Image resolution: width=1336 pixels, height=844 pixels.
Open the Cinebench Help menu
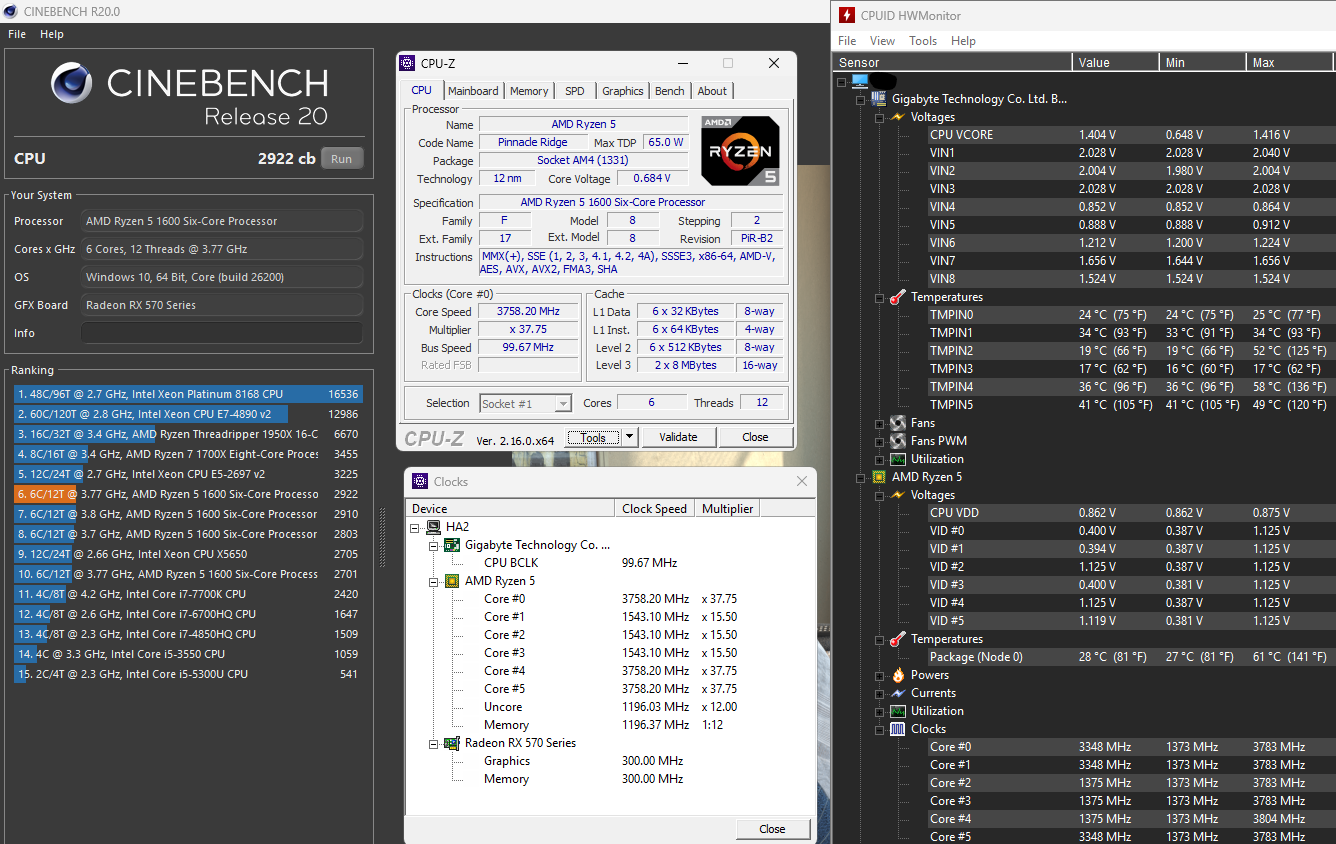(52, 34)
